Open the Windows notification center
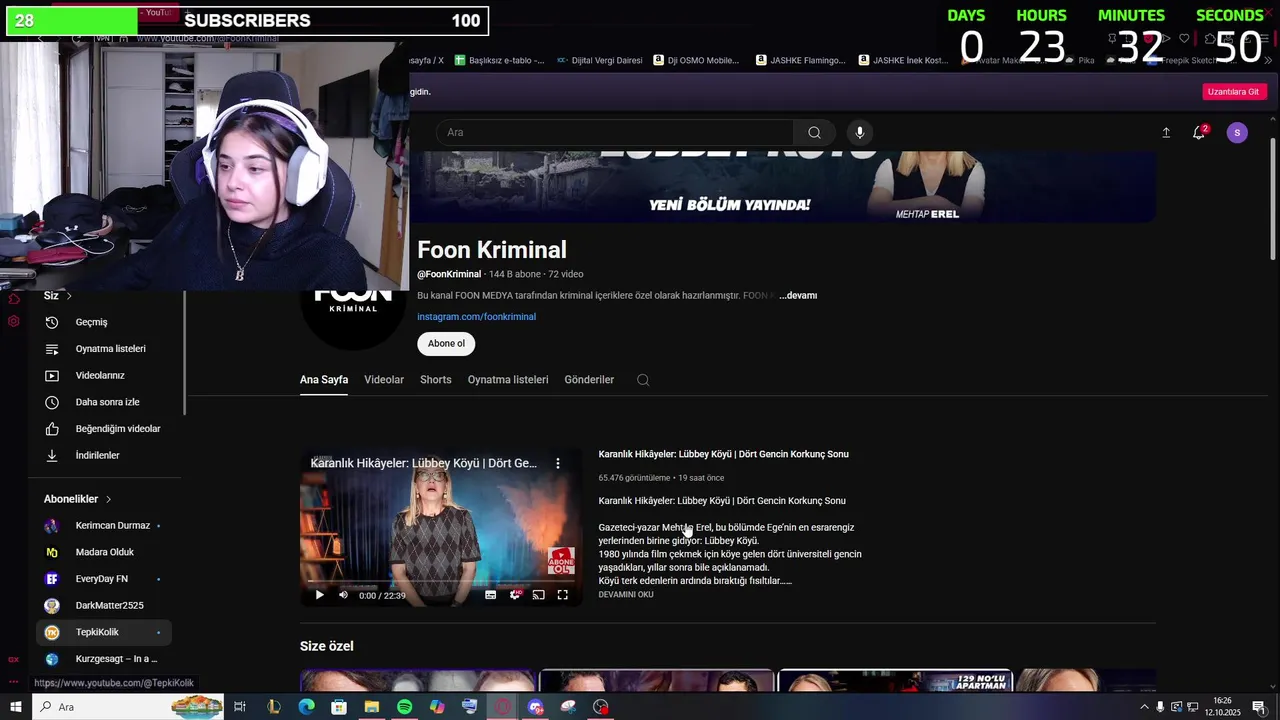 point(1259,707)
